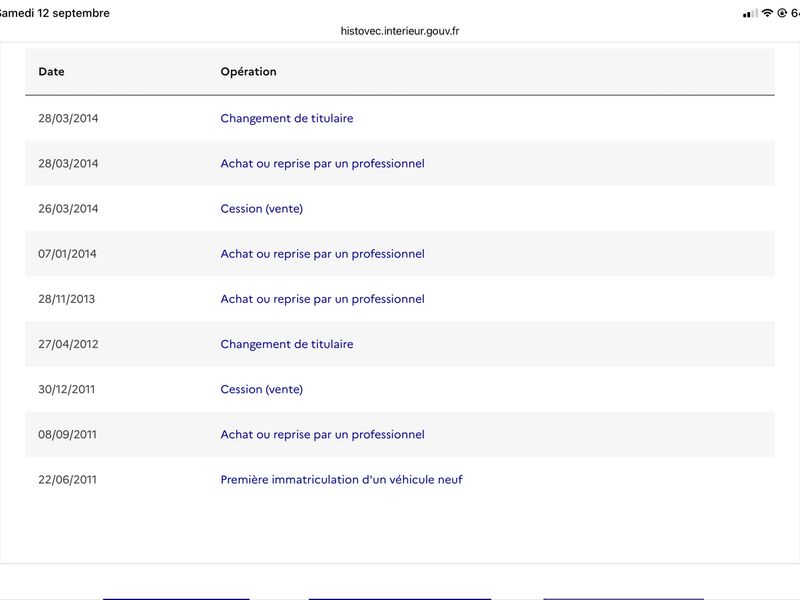Click the Opération column header

248,72
